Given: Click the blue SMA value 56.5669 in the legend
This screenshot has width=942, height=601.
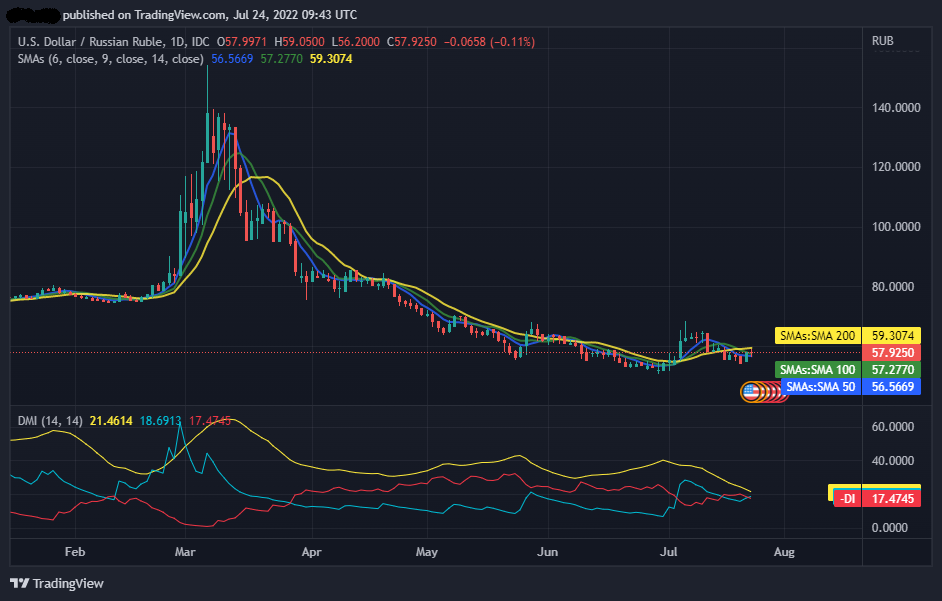Looking at the screenshot, I should pyautogui.click(x=232, y=59).
